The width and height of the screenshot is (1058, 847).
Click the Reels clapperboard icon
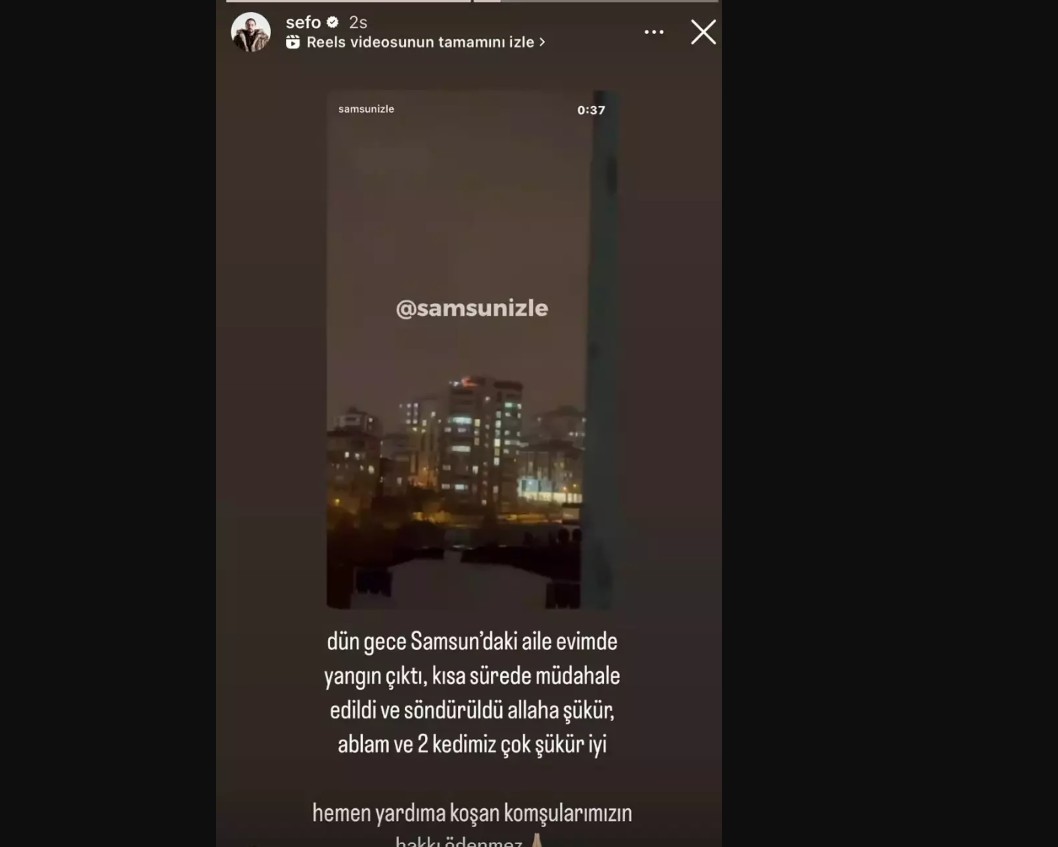tap(293, 43)
